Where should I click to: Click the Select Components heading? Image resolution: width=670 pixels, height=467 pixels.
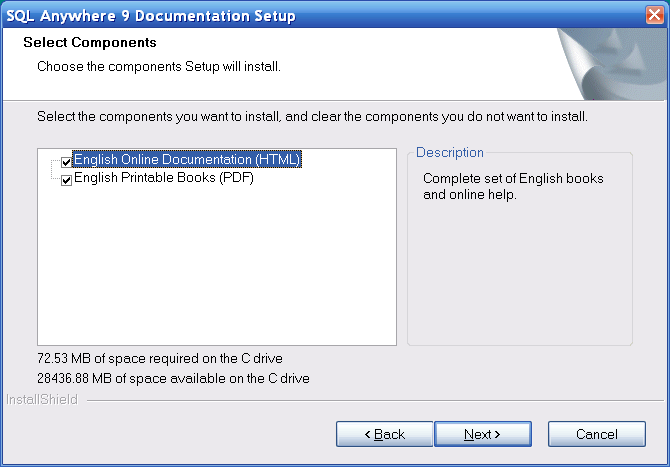90,43
